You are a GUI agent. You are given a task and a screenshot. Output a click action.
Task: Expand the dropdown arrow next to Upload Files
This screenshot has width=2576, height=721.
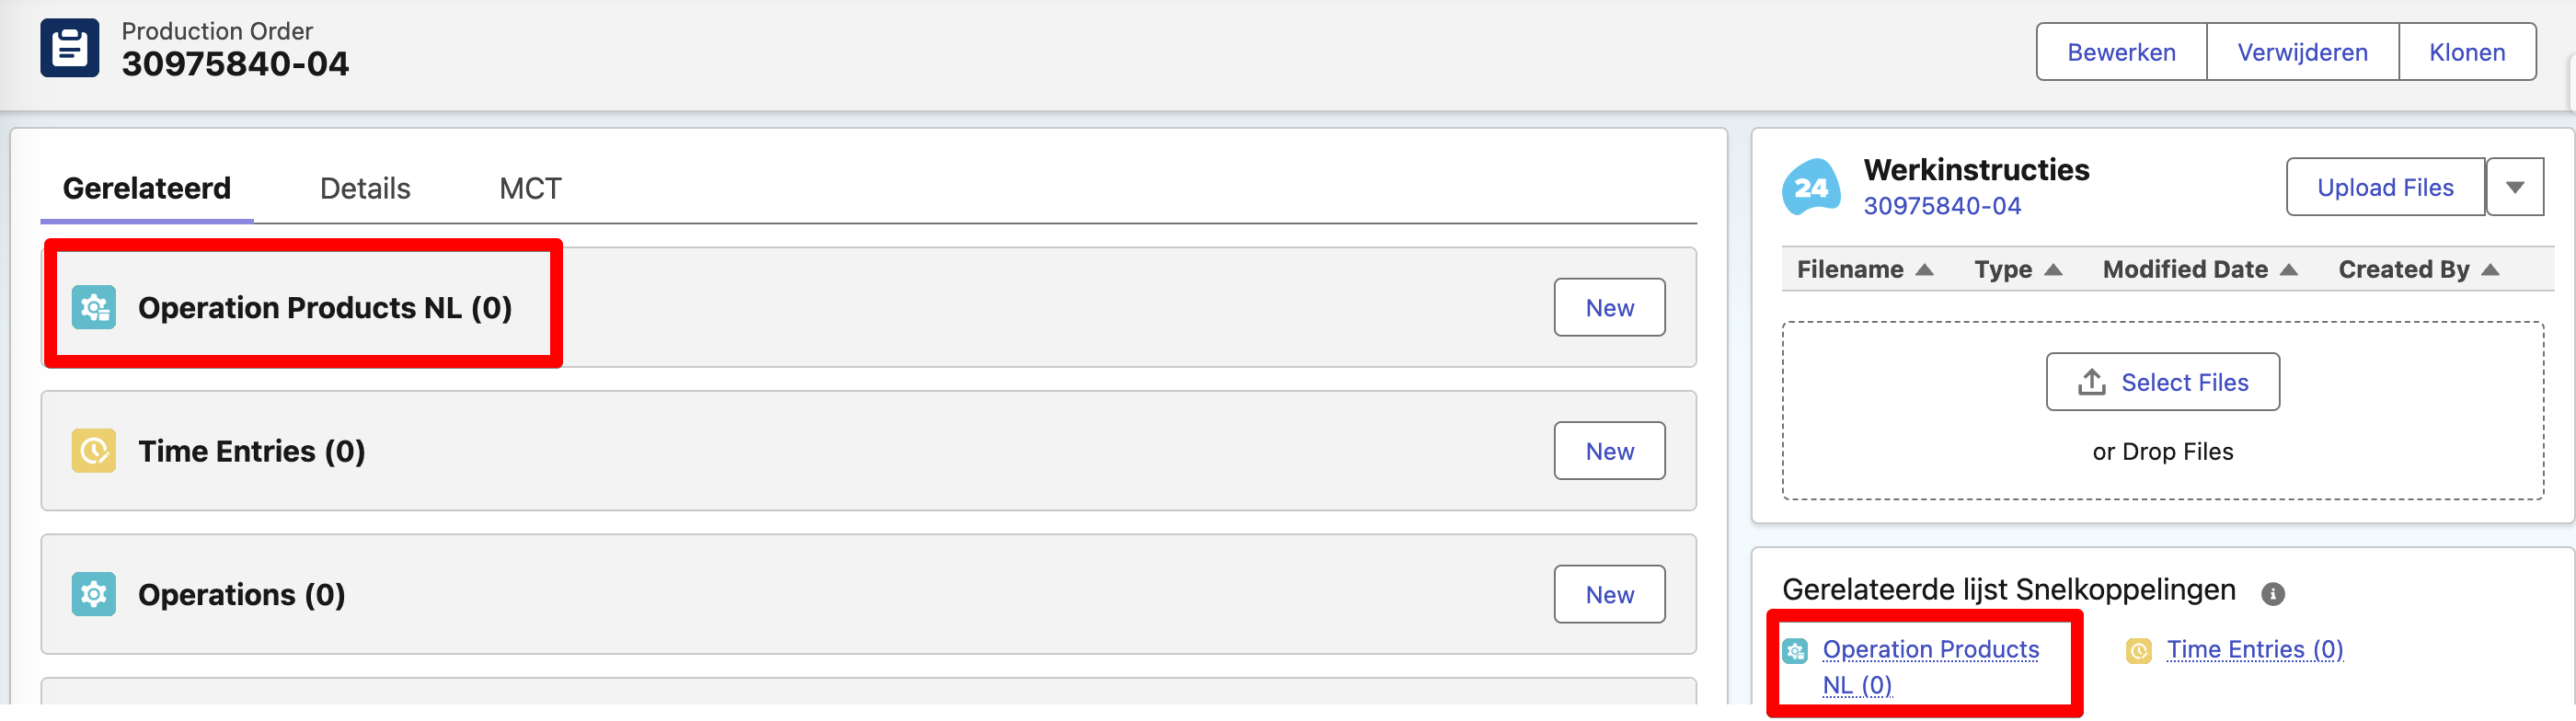(2514, 187)
